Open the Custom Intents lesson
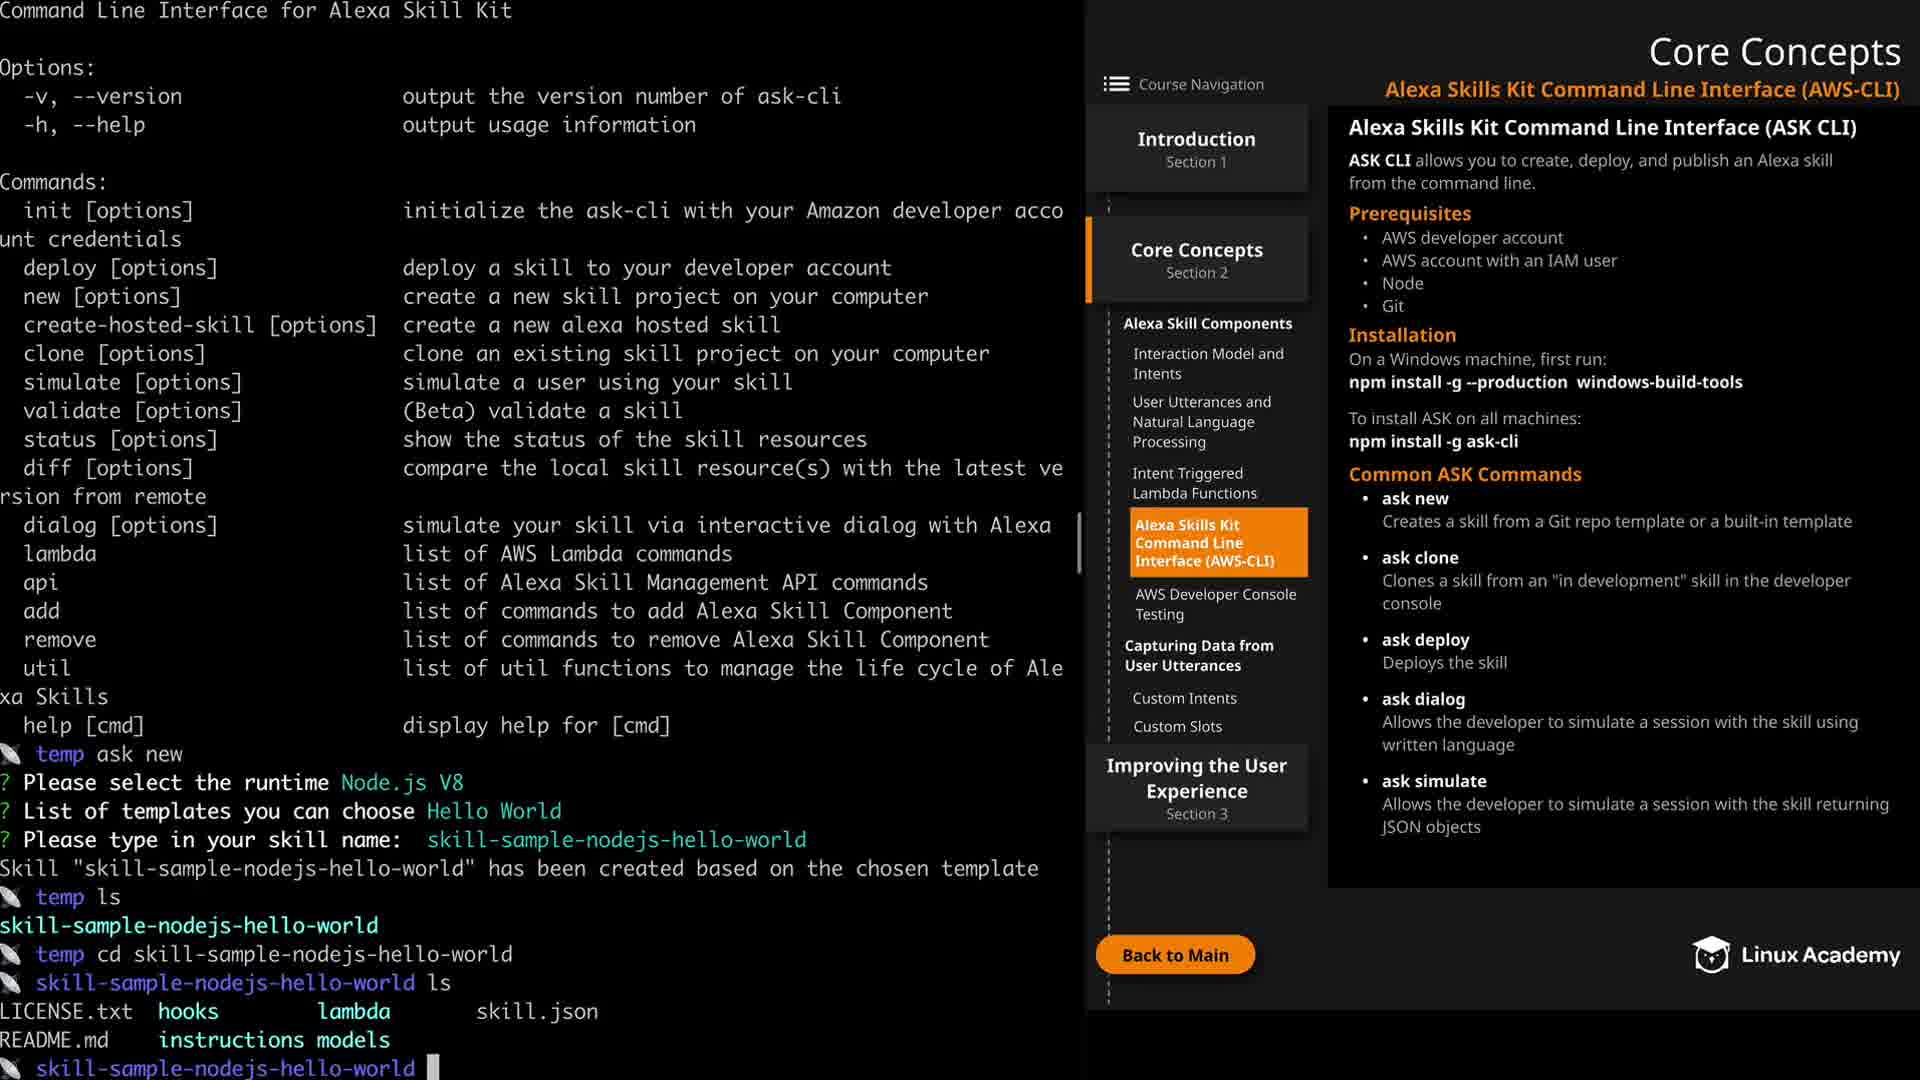Screen dimensions: 1920x1080 click(1184, 698)
